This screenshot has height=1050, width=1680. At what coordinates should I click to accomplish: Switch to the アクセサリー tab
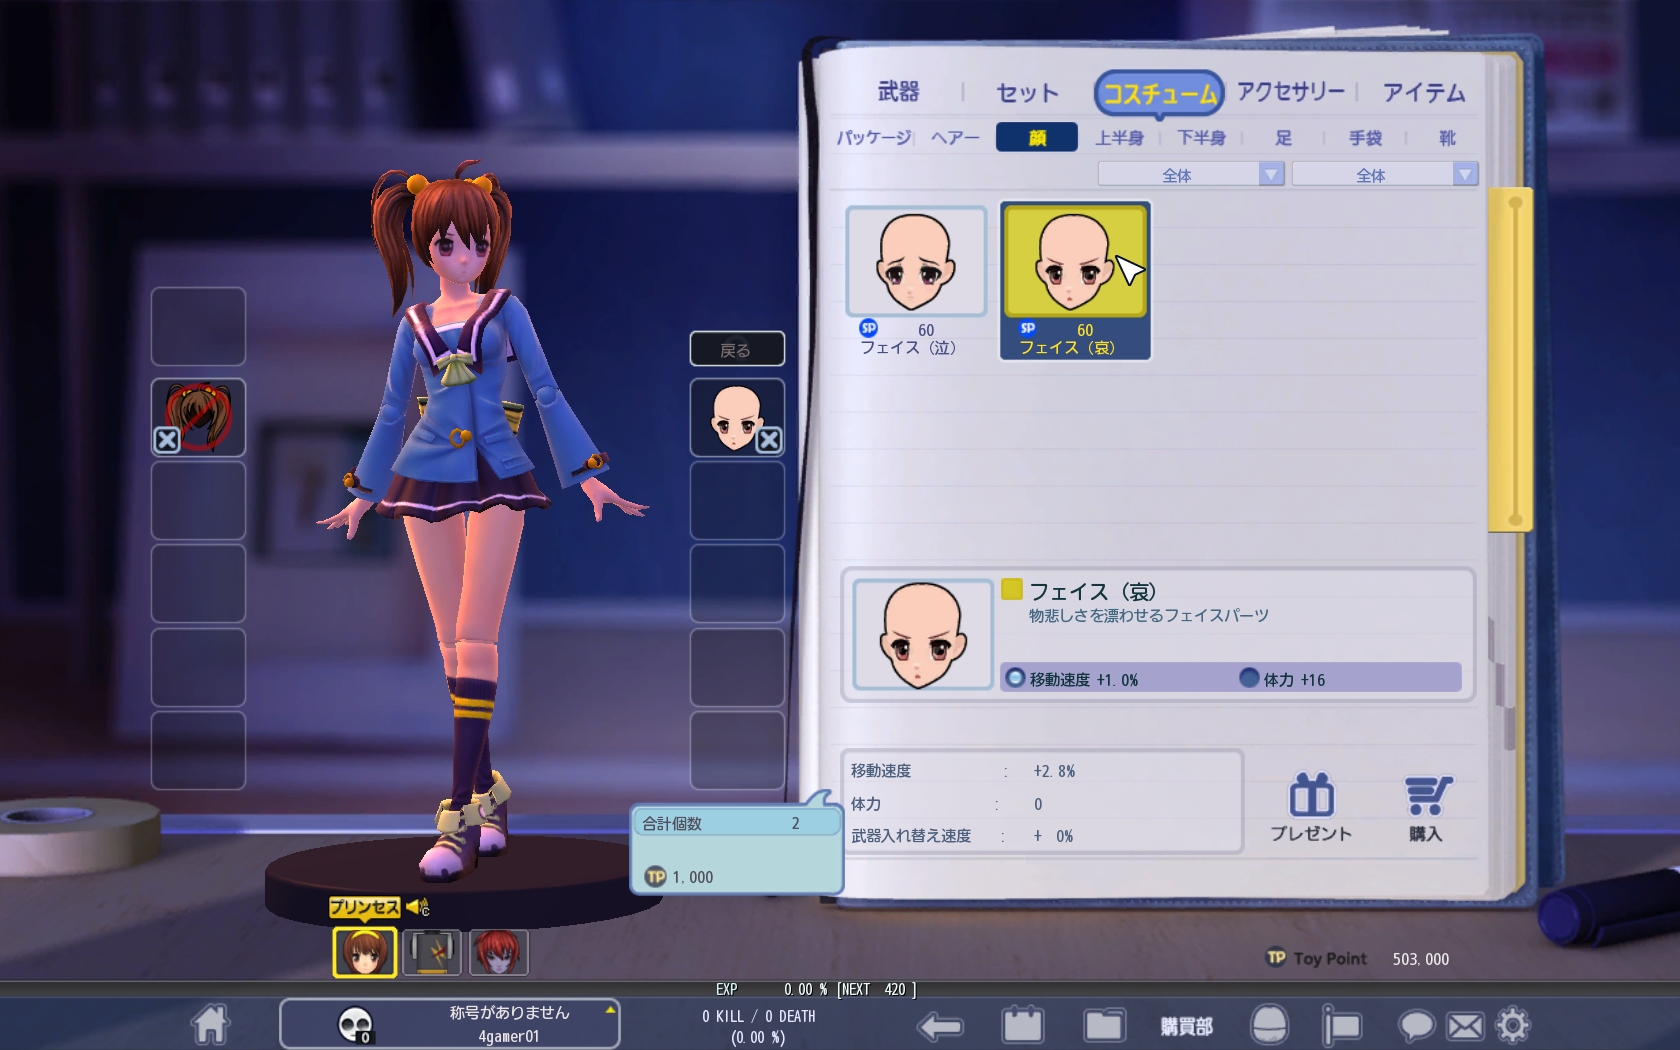point(1290,92)
